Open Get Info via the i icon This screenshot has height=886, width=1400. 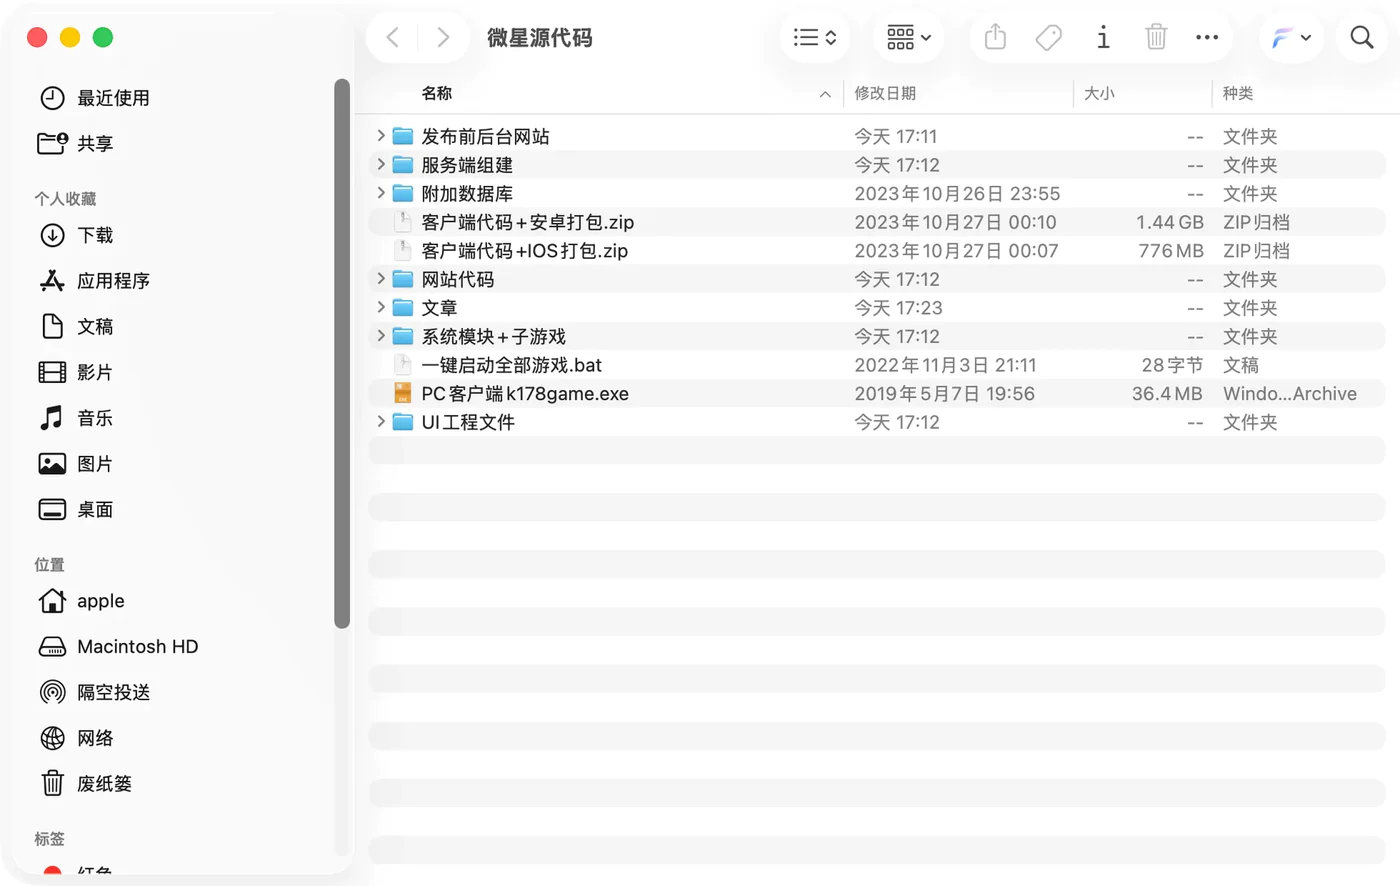pos(1103,38)
